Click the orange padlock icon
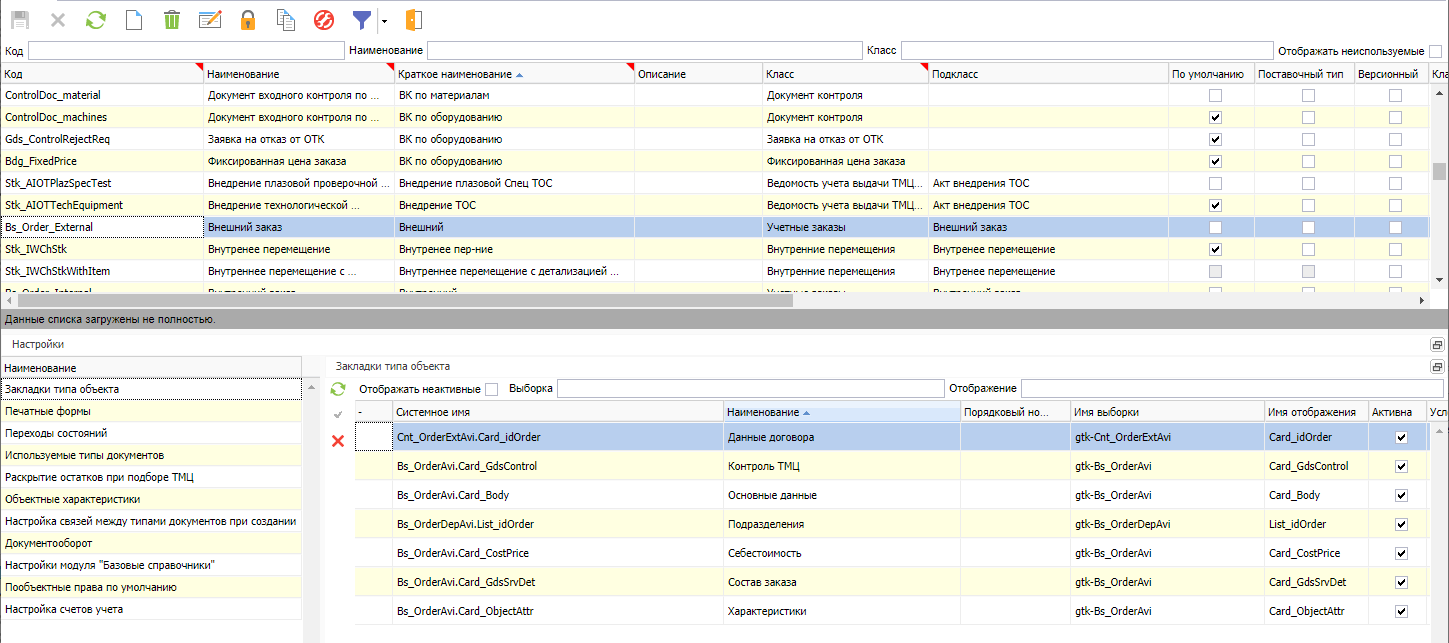 tap(248, 19)
